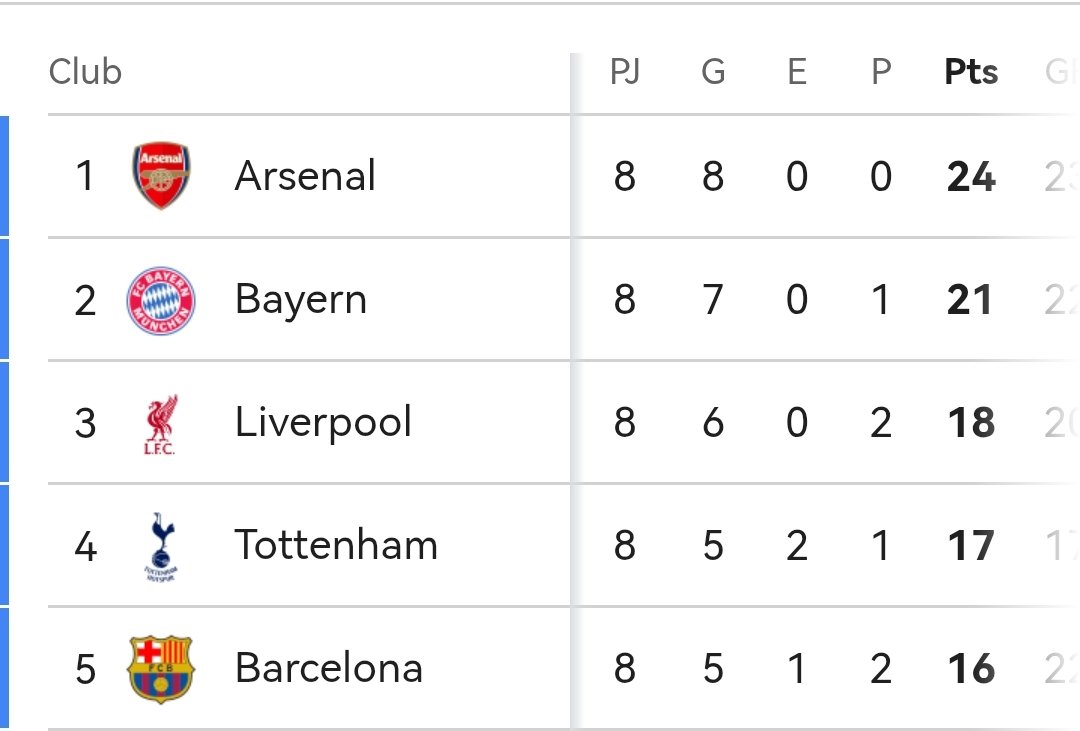
Task: Click the FC Barcelona crest
Action: click(161, 669)
